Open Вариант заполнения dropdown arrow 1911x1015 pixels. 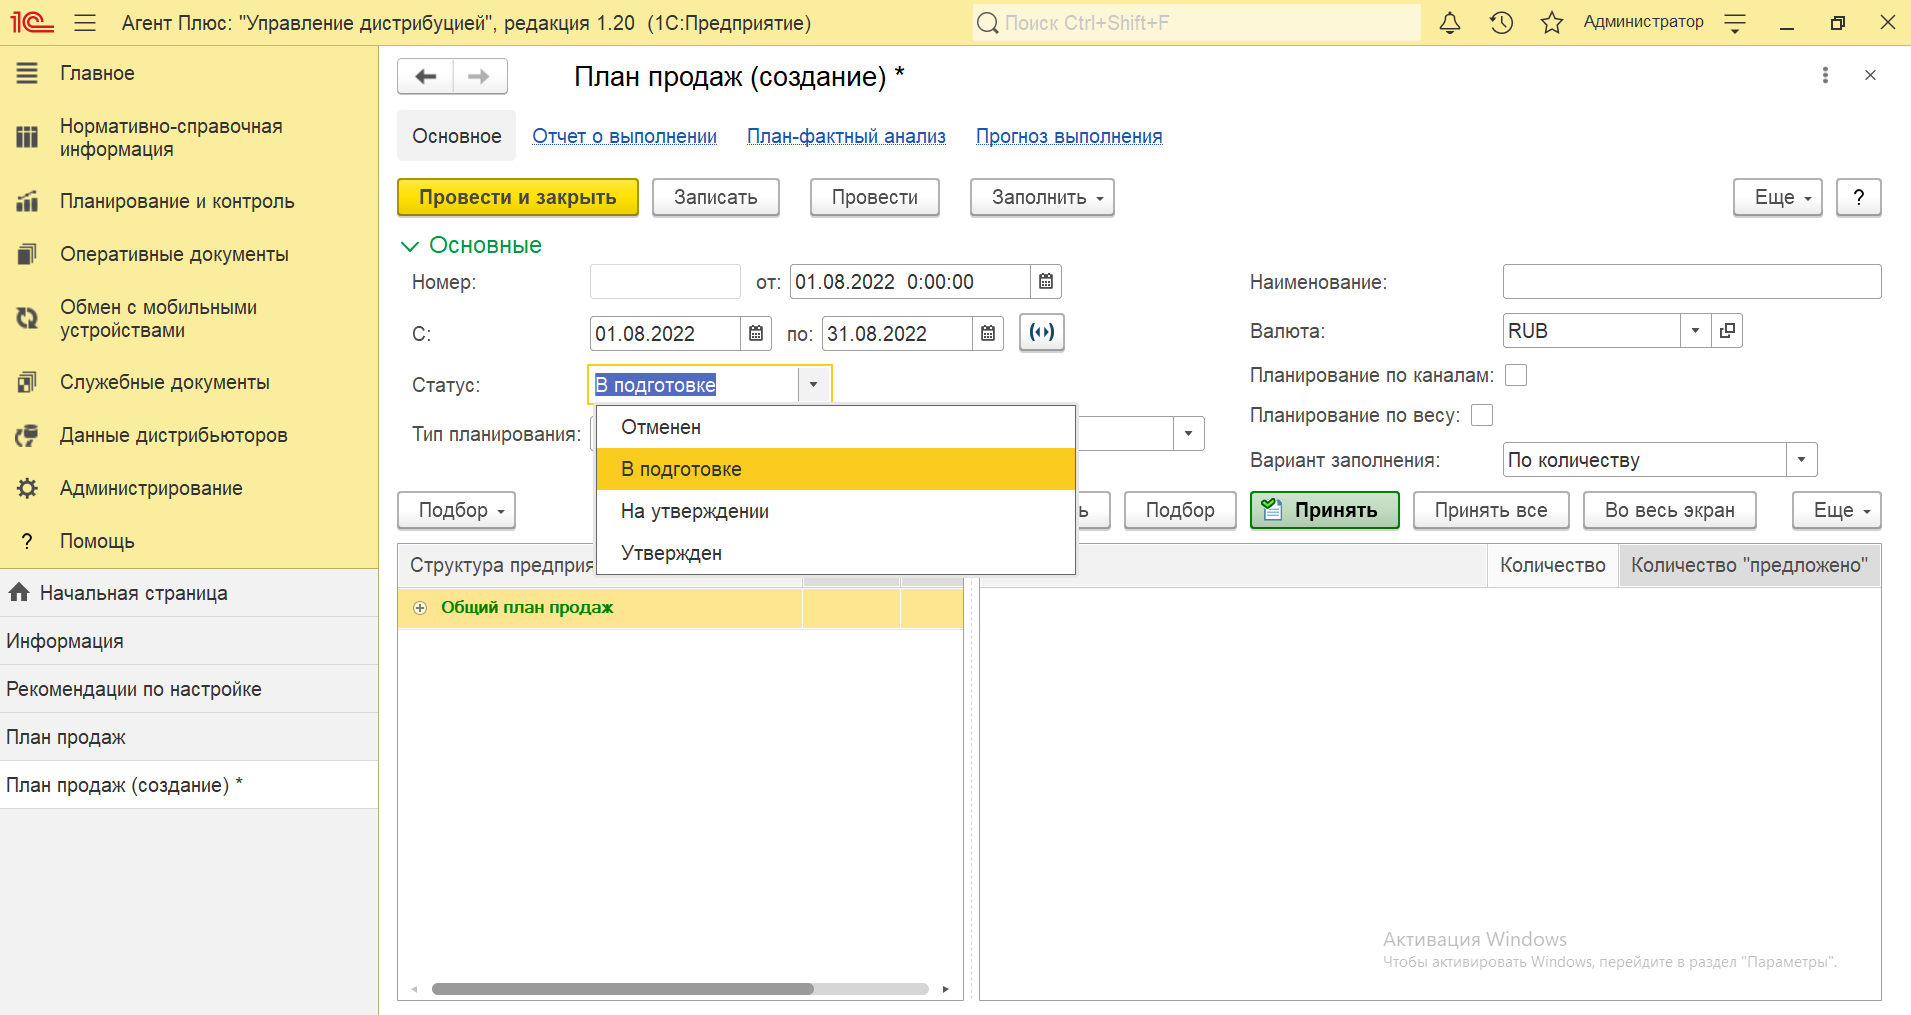pos(1801,460)
